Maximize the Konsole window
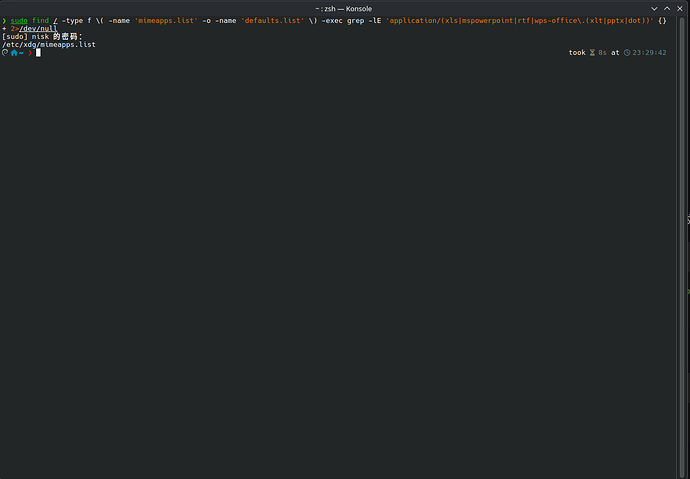Image resolution: width=690 pixels, height=479 pixels. click(667, 9)
